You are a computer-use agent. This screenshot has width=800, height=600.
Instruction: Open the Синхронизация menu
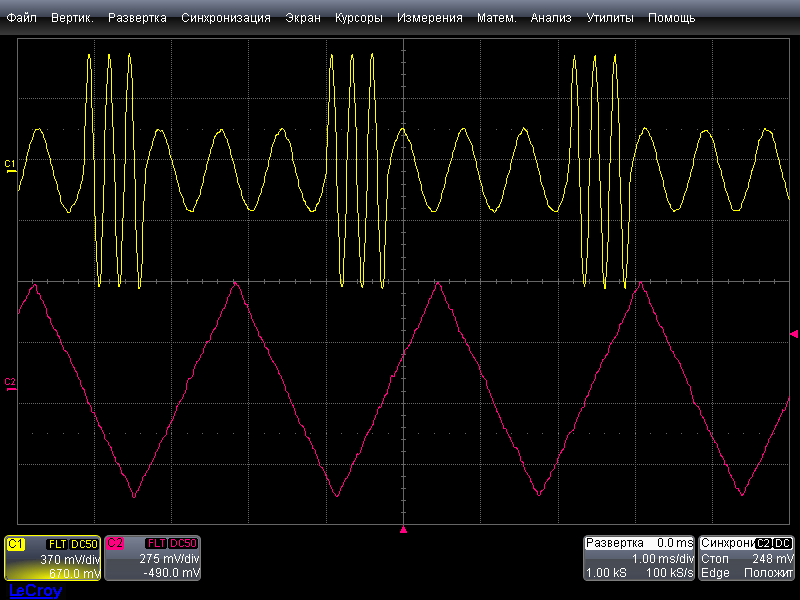tap(226, 18)
